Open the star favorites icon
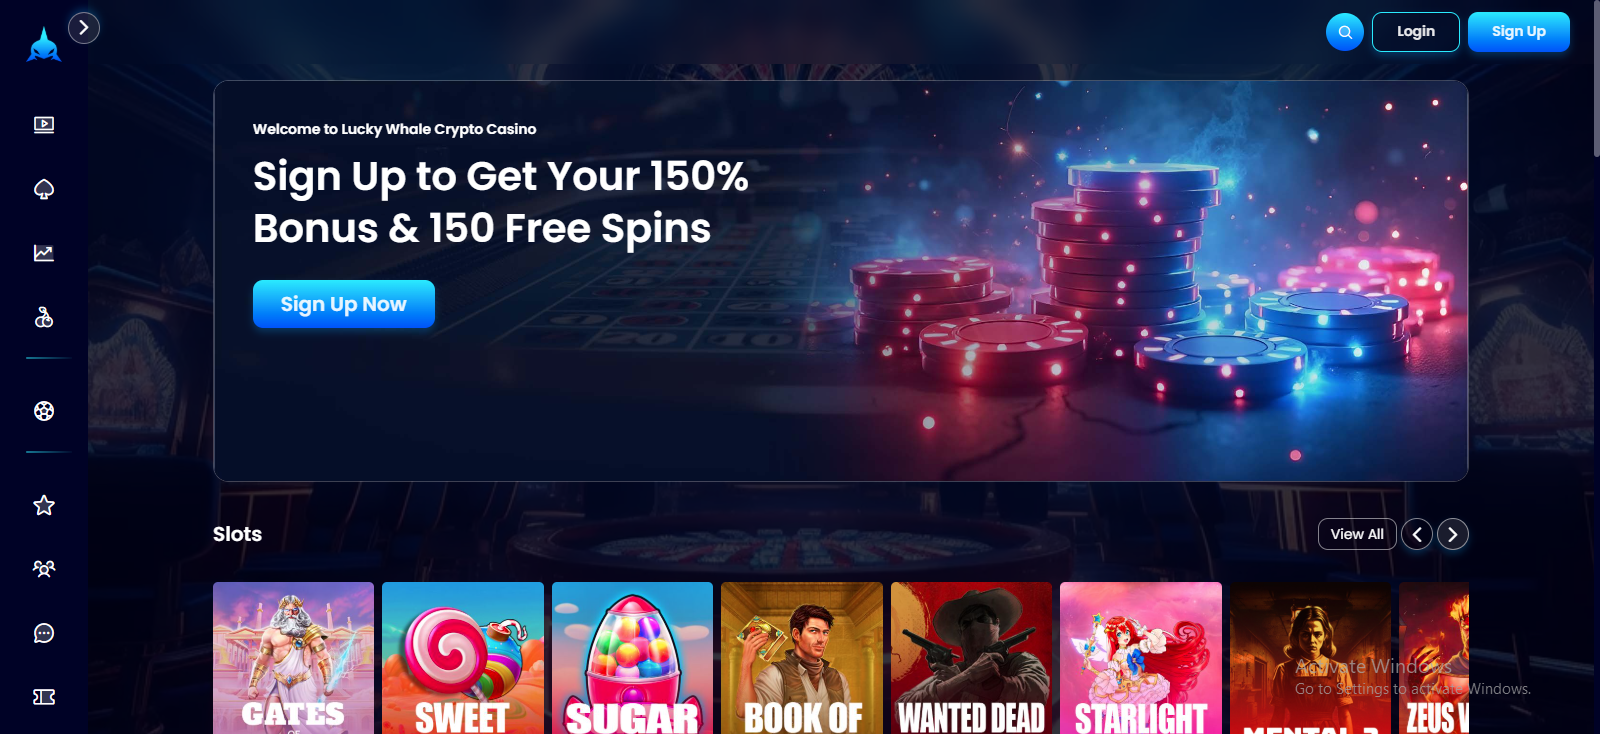The height and width of the screenshot is (734, 1600). (44, 505)
